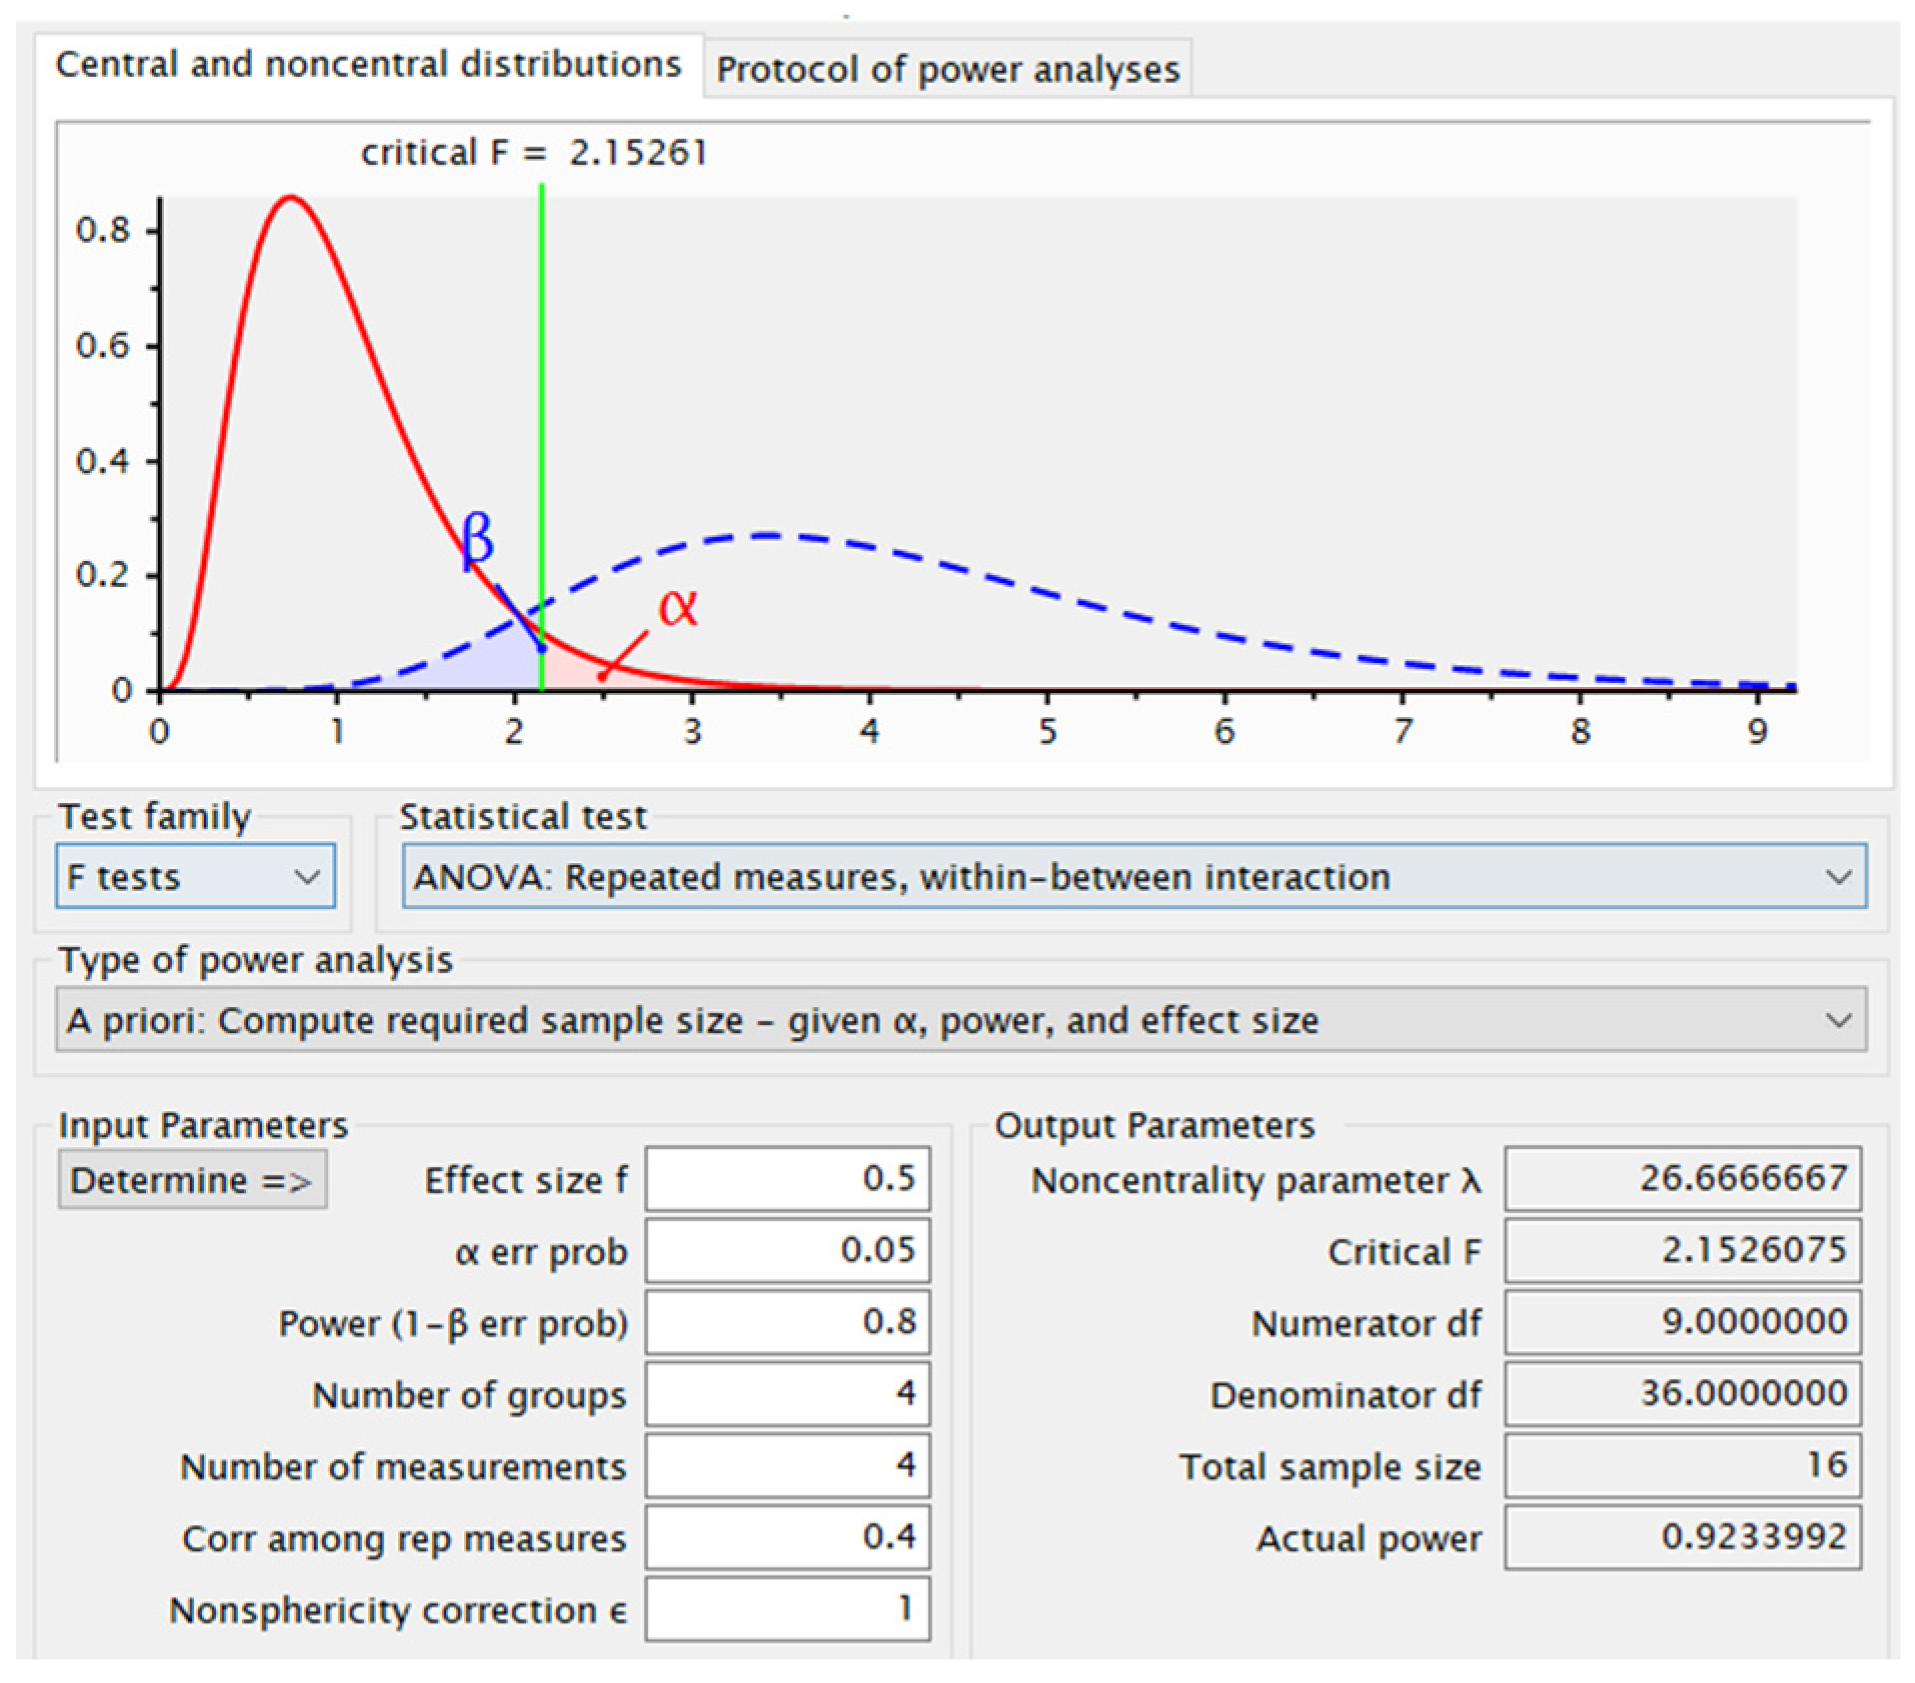Click the green critical F line in plot
The width and height of the screenshot is (1915, 1683).
pyautogui.click(x=542, y=400)
